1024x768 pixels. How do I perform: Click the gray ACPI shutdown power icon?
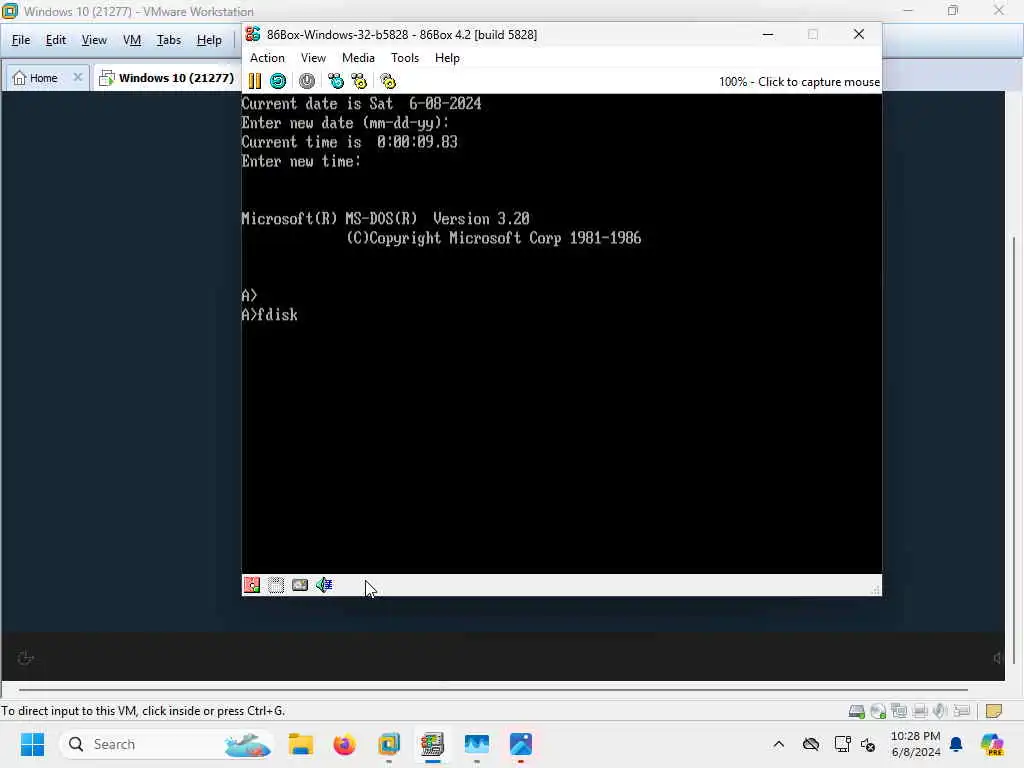pyautogui.click(x=307, y=81)
